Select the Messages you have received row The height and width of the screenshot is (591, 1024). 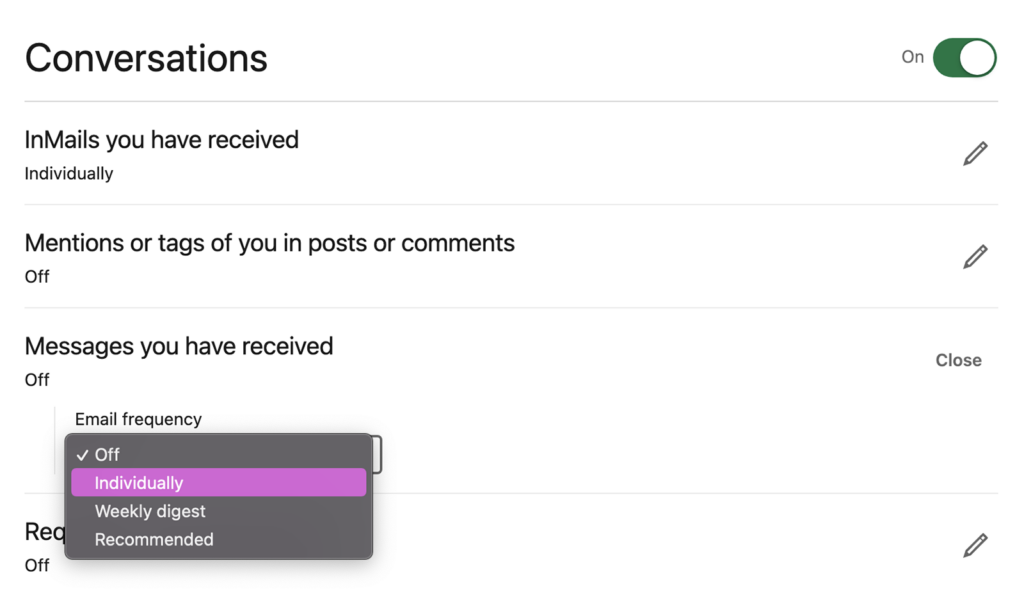click(x=178, y=346)
